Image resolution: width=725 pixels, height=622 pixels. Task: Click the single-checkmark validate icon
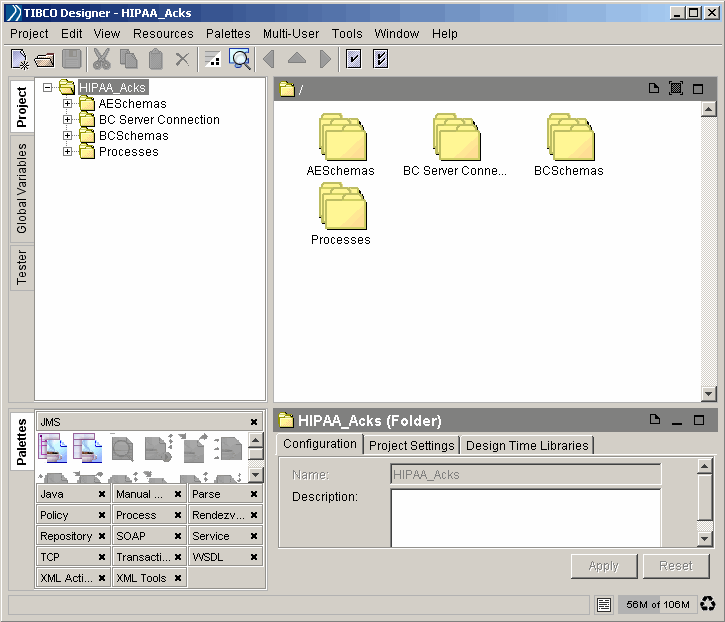coord(354,59)
